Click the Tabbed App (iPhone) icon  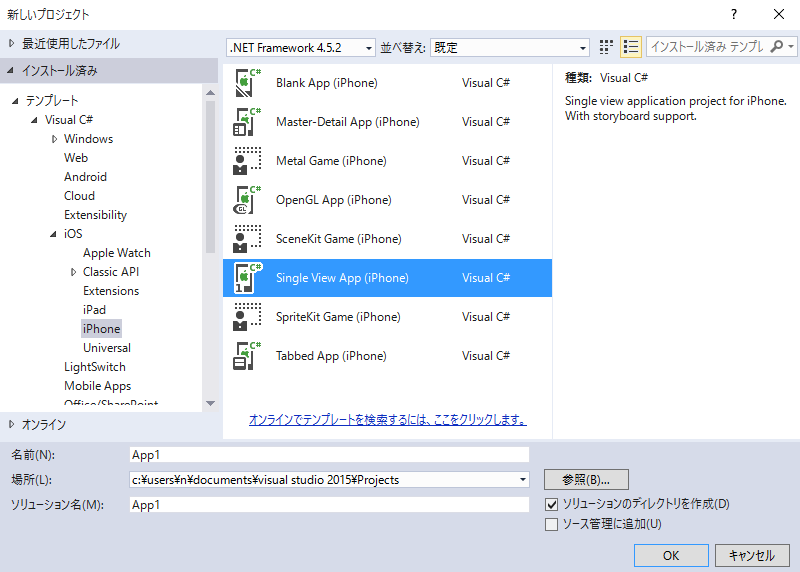[246, 356]
